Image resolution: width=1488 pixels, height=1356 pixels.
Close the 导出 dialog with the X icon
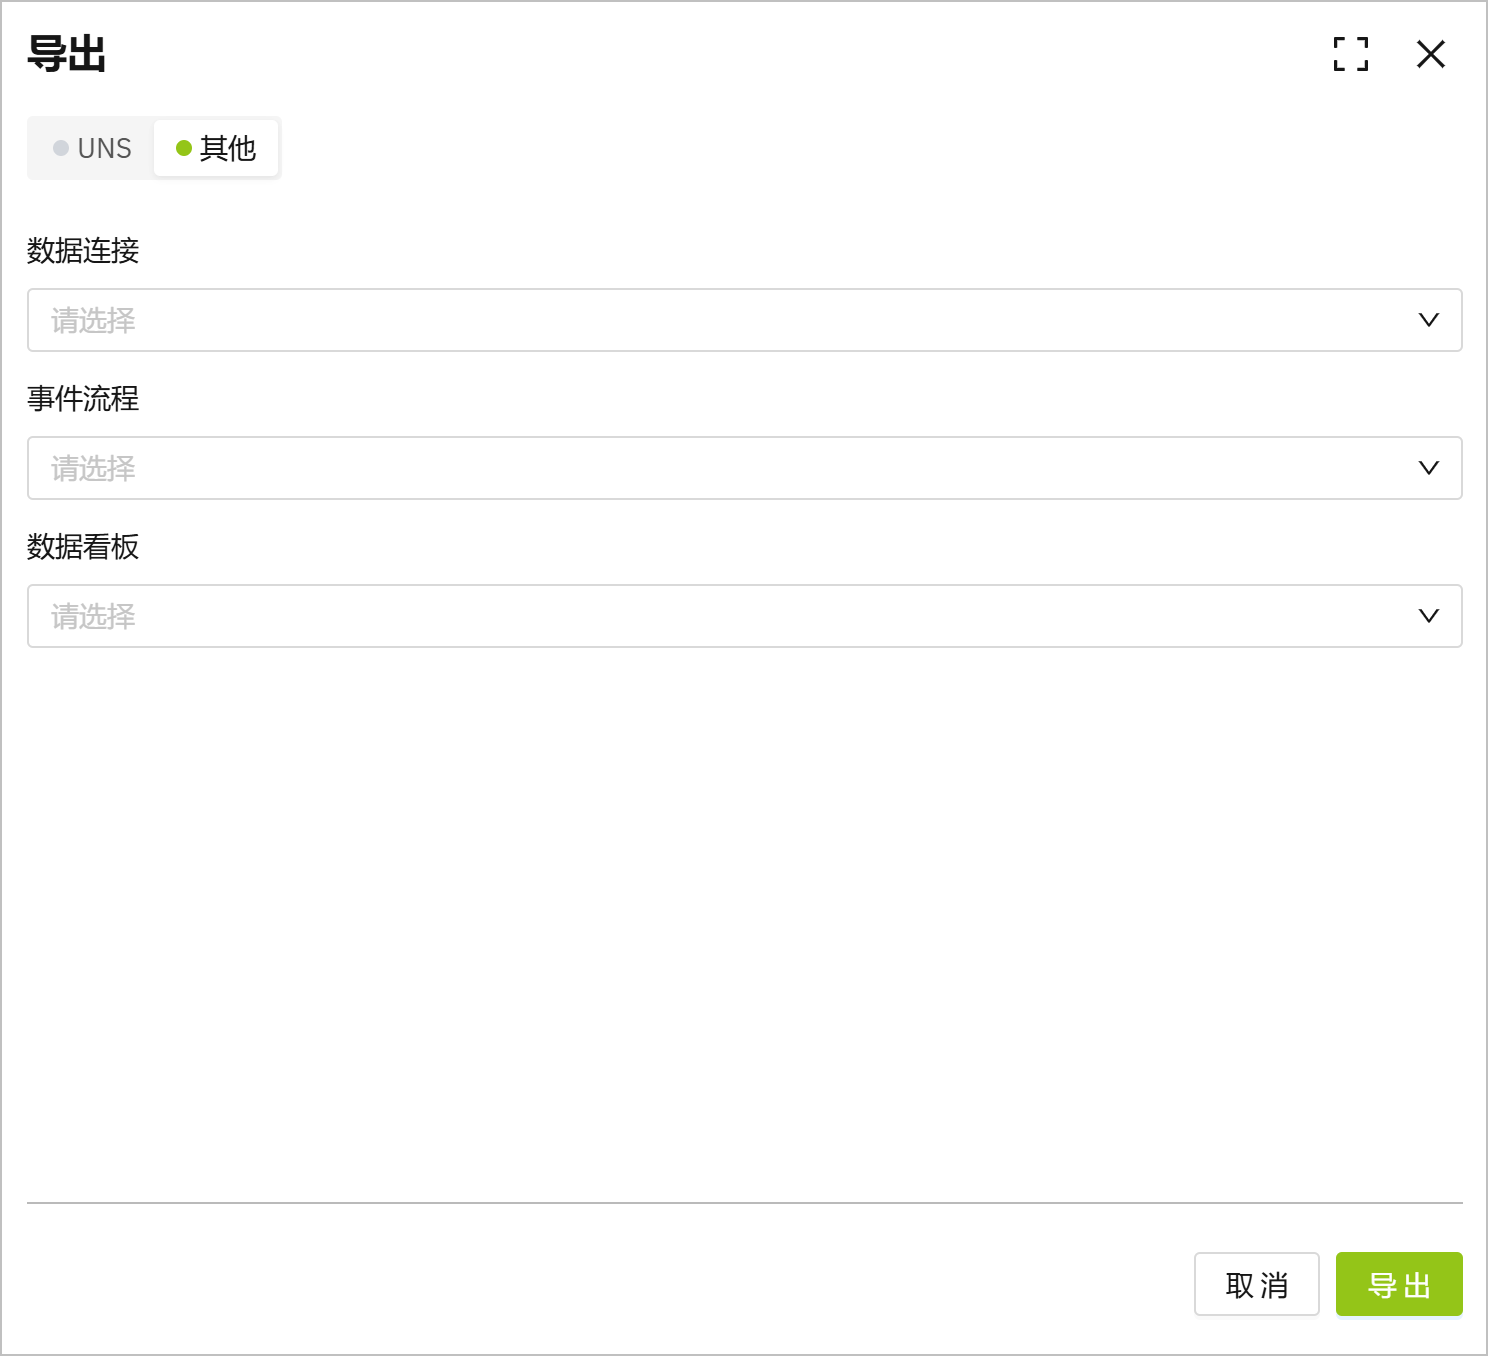click(x=1431, y=54)
